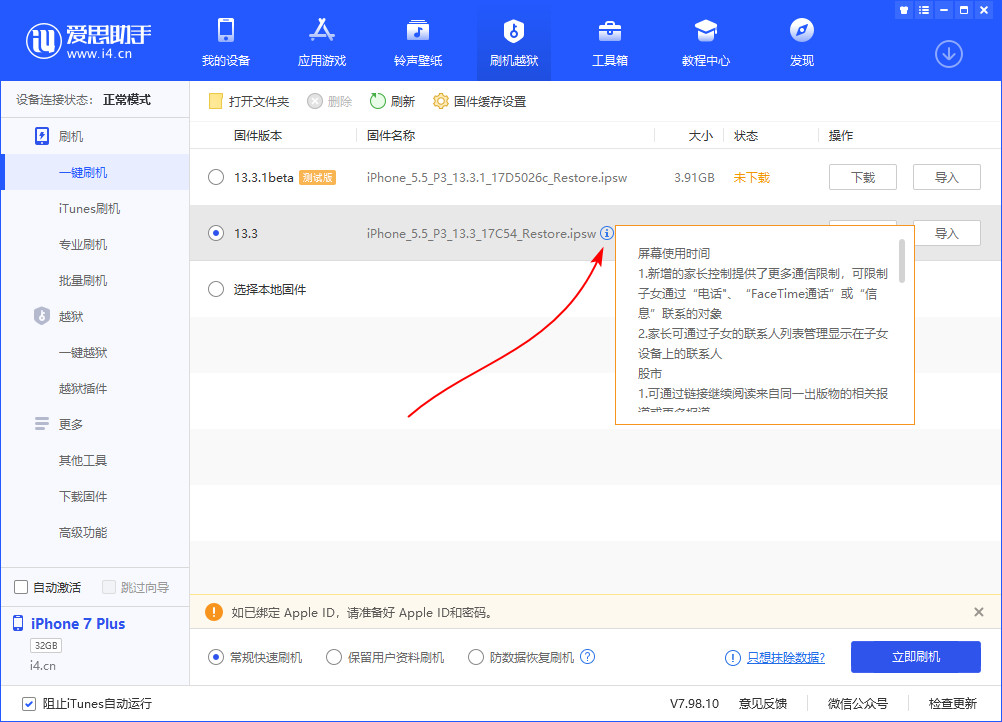Image resolution: width=1002 pixels, height=722 pixels.
Task: Select the 13.3.1beta firmware radio button
Action: click(x=216, y=177)
